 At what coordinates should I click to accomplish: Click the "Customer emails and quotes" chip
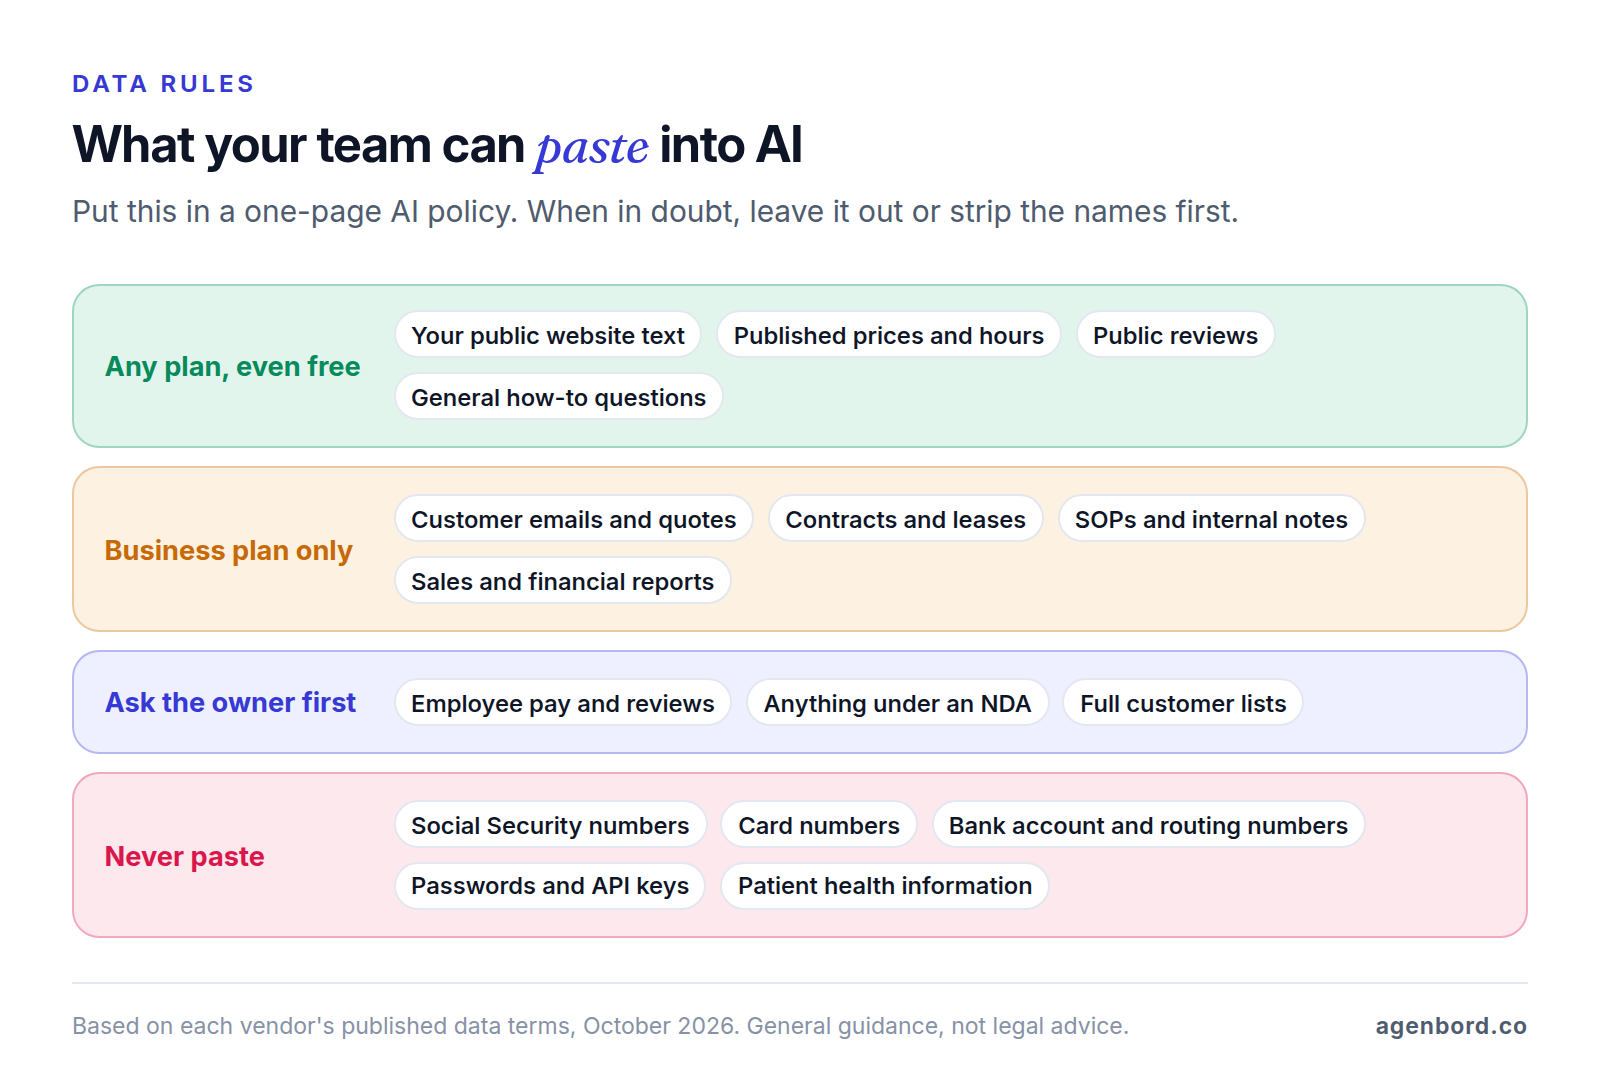click(x=574, y=519)
